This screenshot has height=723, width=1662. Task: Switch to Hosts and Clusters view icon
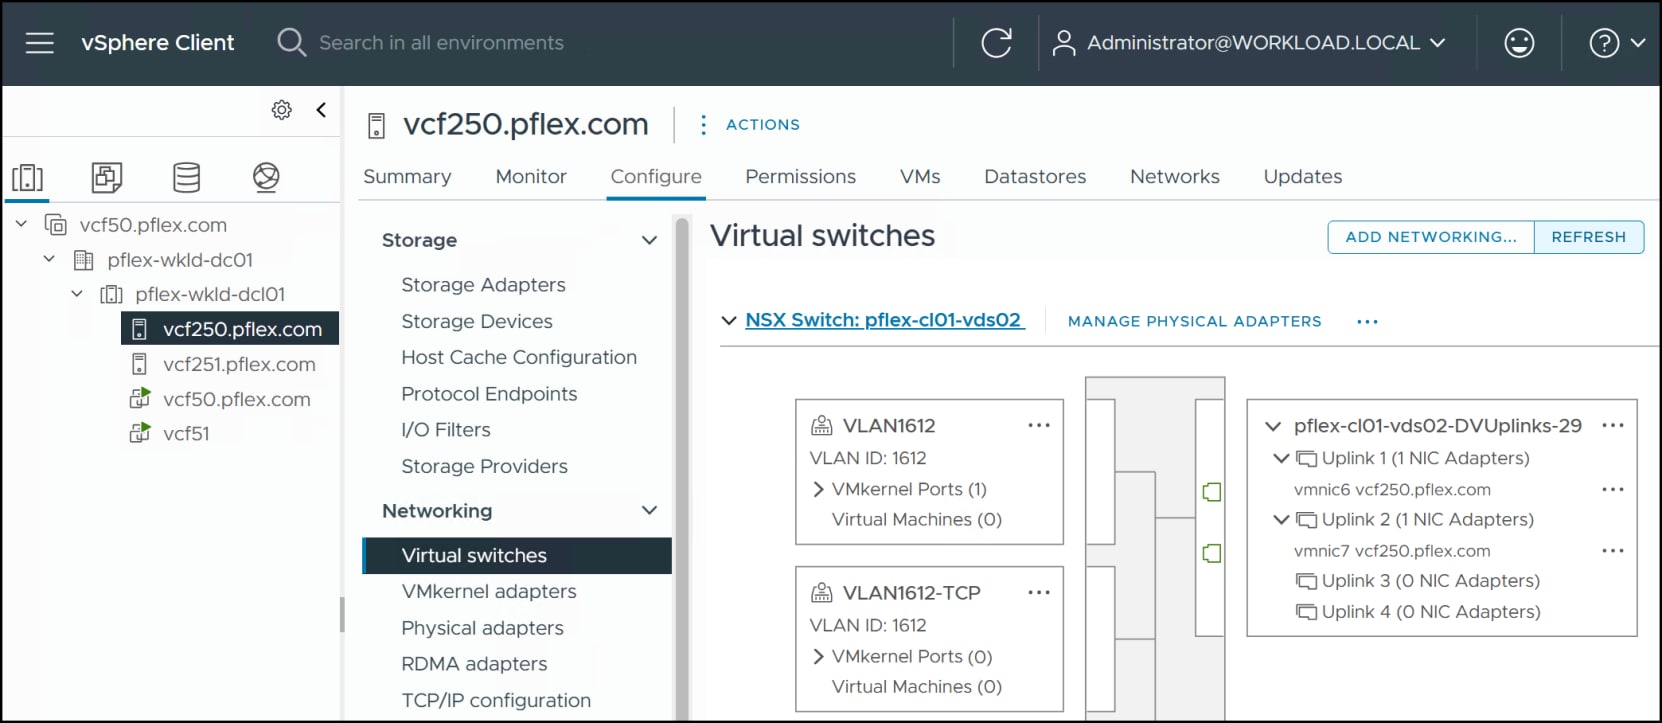click(27, 177)
